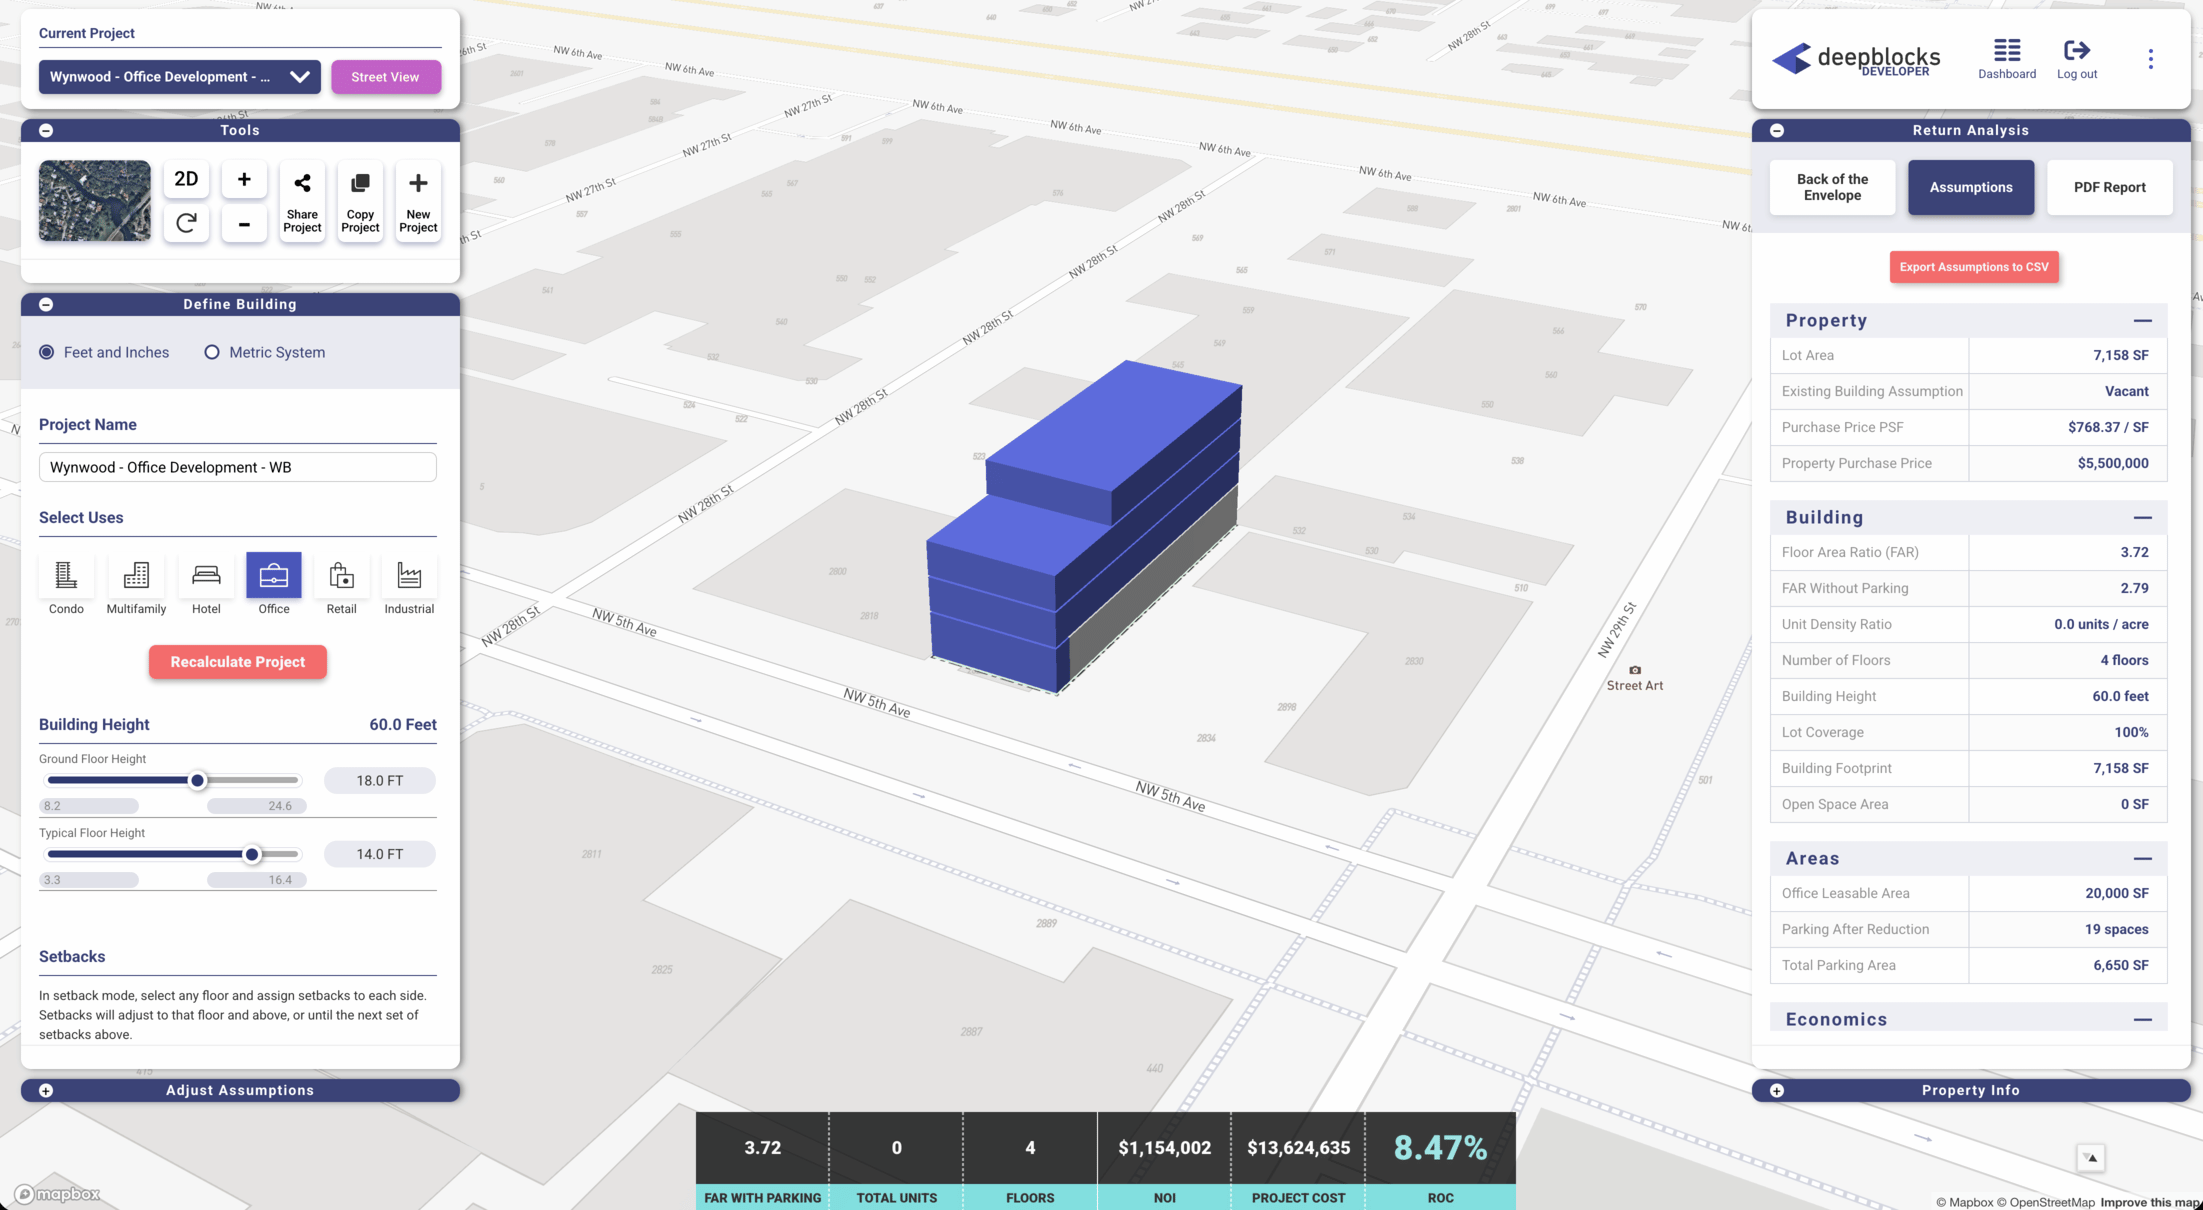Switch to 2D map view
This screenshot has height=1210, width=2203.
coord(186,179)
